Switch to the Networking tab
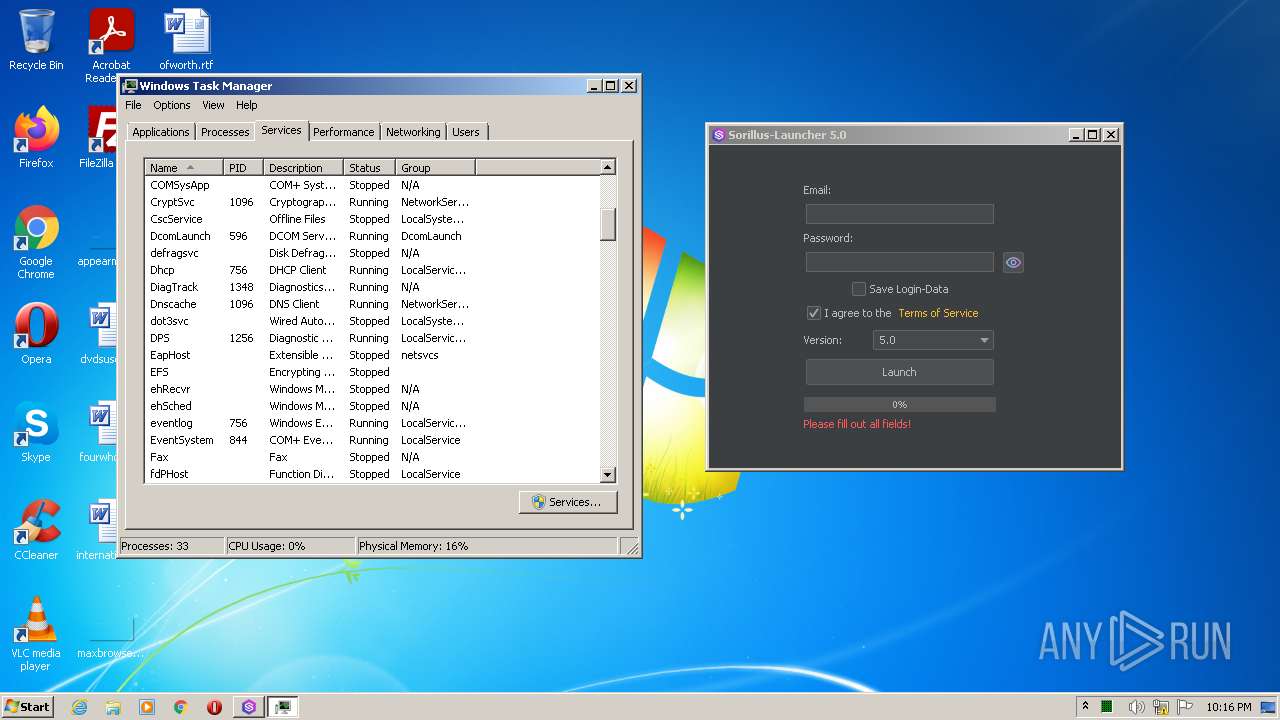The image size is (1280, 720). (x=413, y=132)
